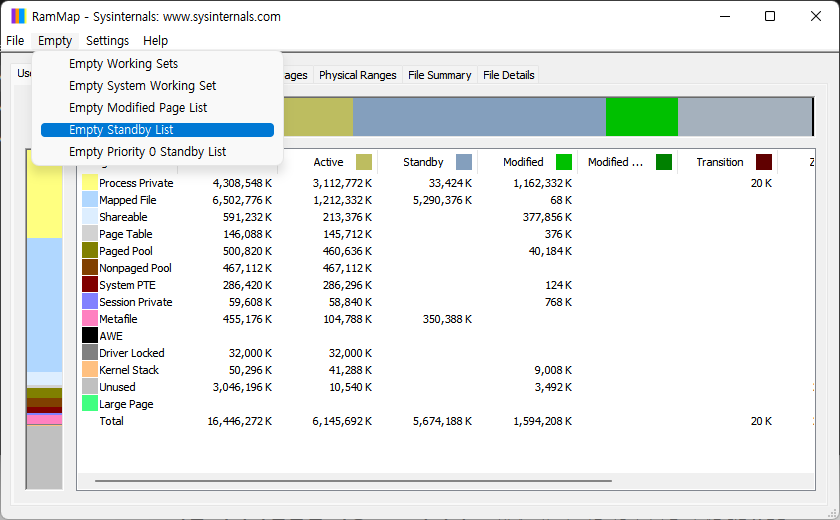Open the File menu
Viewport: 840px width, 520px height.
tap(15, 41)
